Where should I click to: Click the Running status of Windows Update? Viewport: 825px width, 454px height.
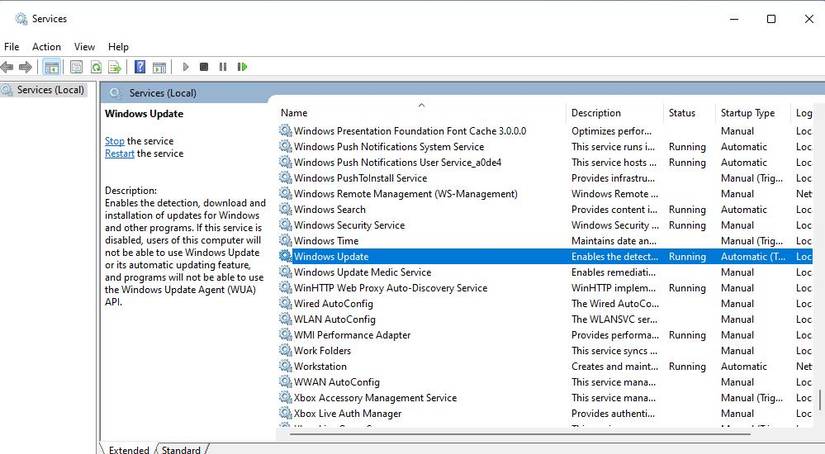687,256
